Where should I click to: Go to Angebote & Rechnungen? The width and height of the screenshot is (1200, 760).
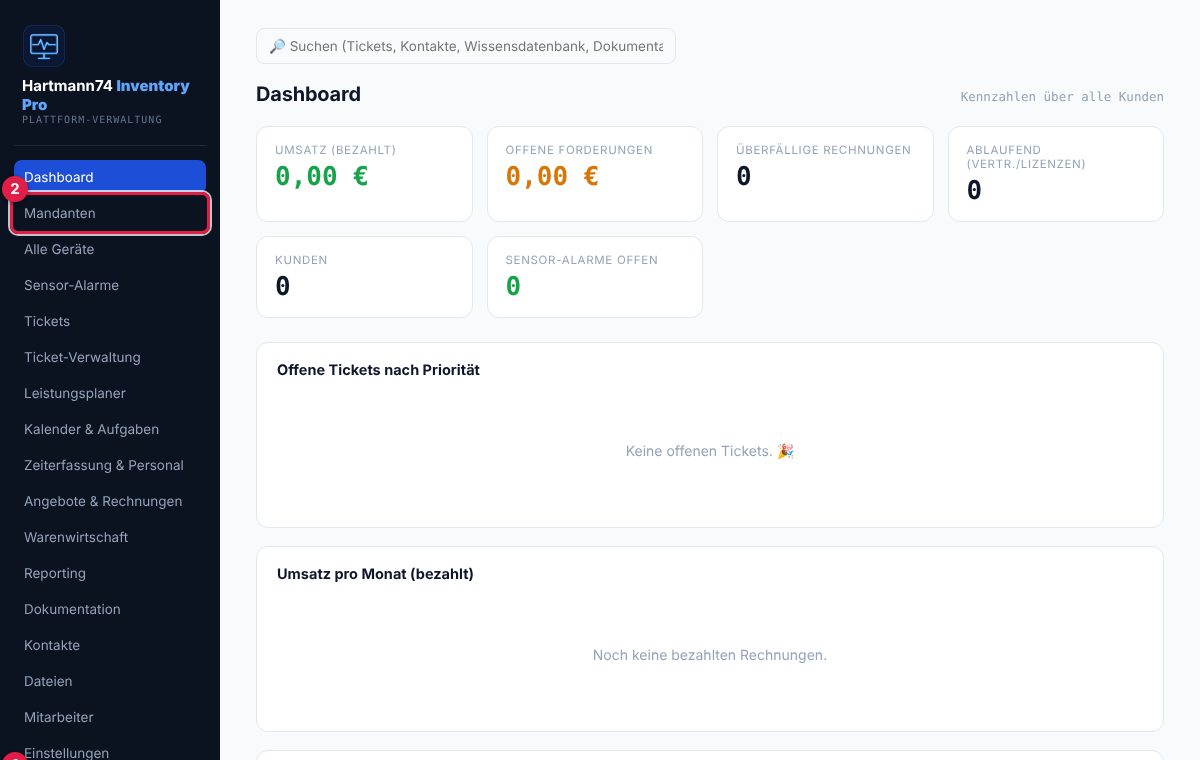[110, 501]
